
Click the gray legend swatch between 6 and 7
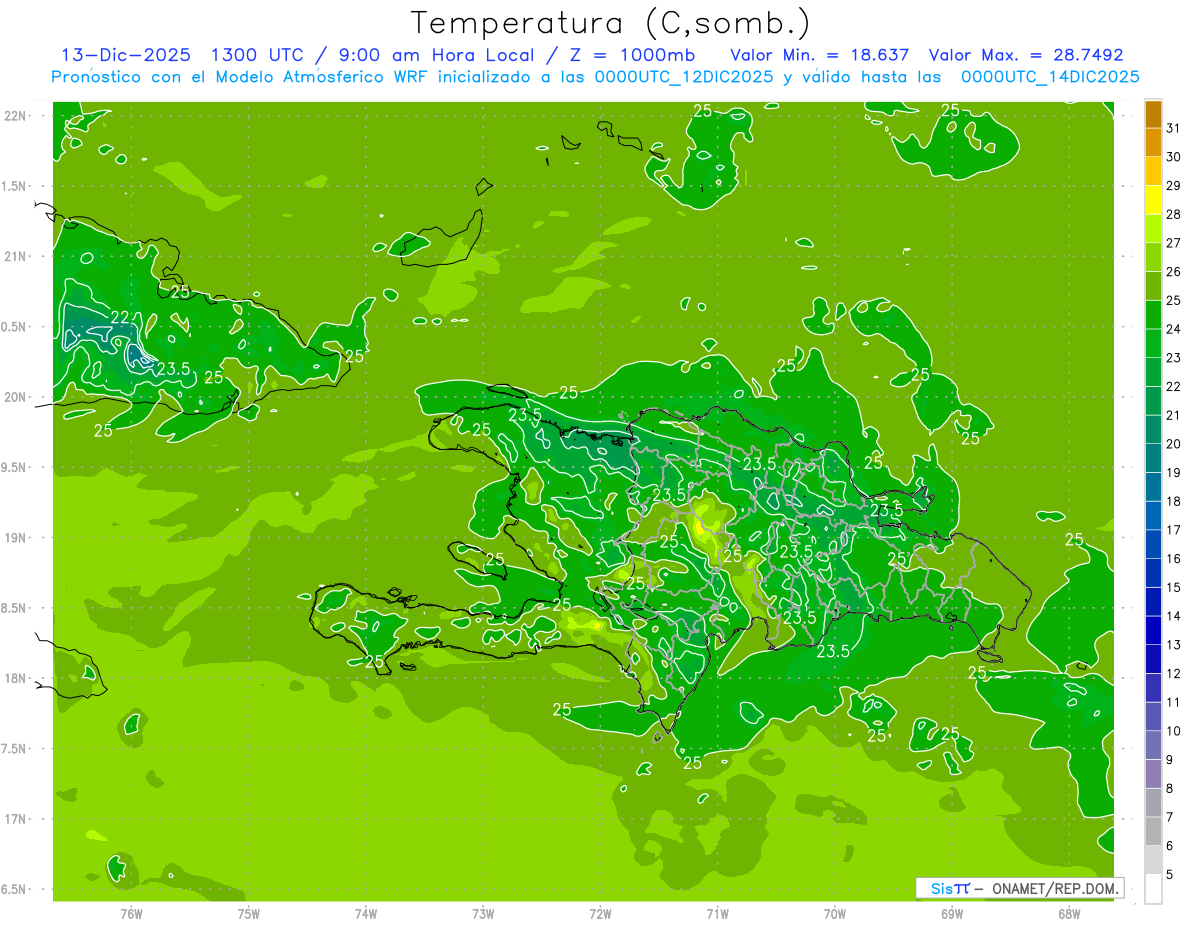tap(1153, 831)
